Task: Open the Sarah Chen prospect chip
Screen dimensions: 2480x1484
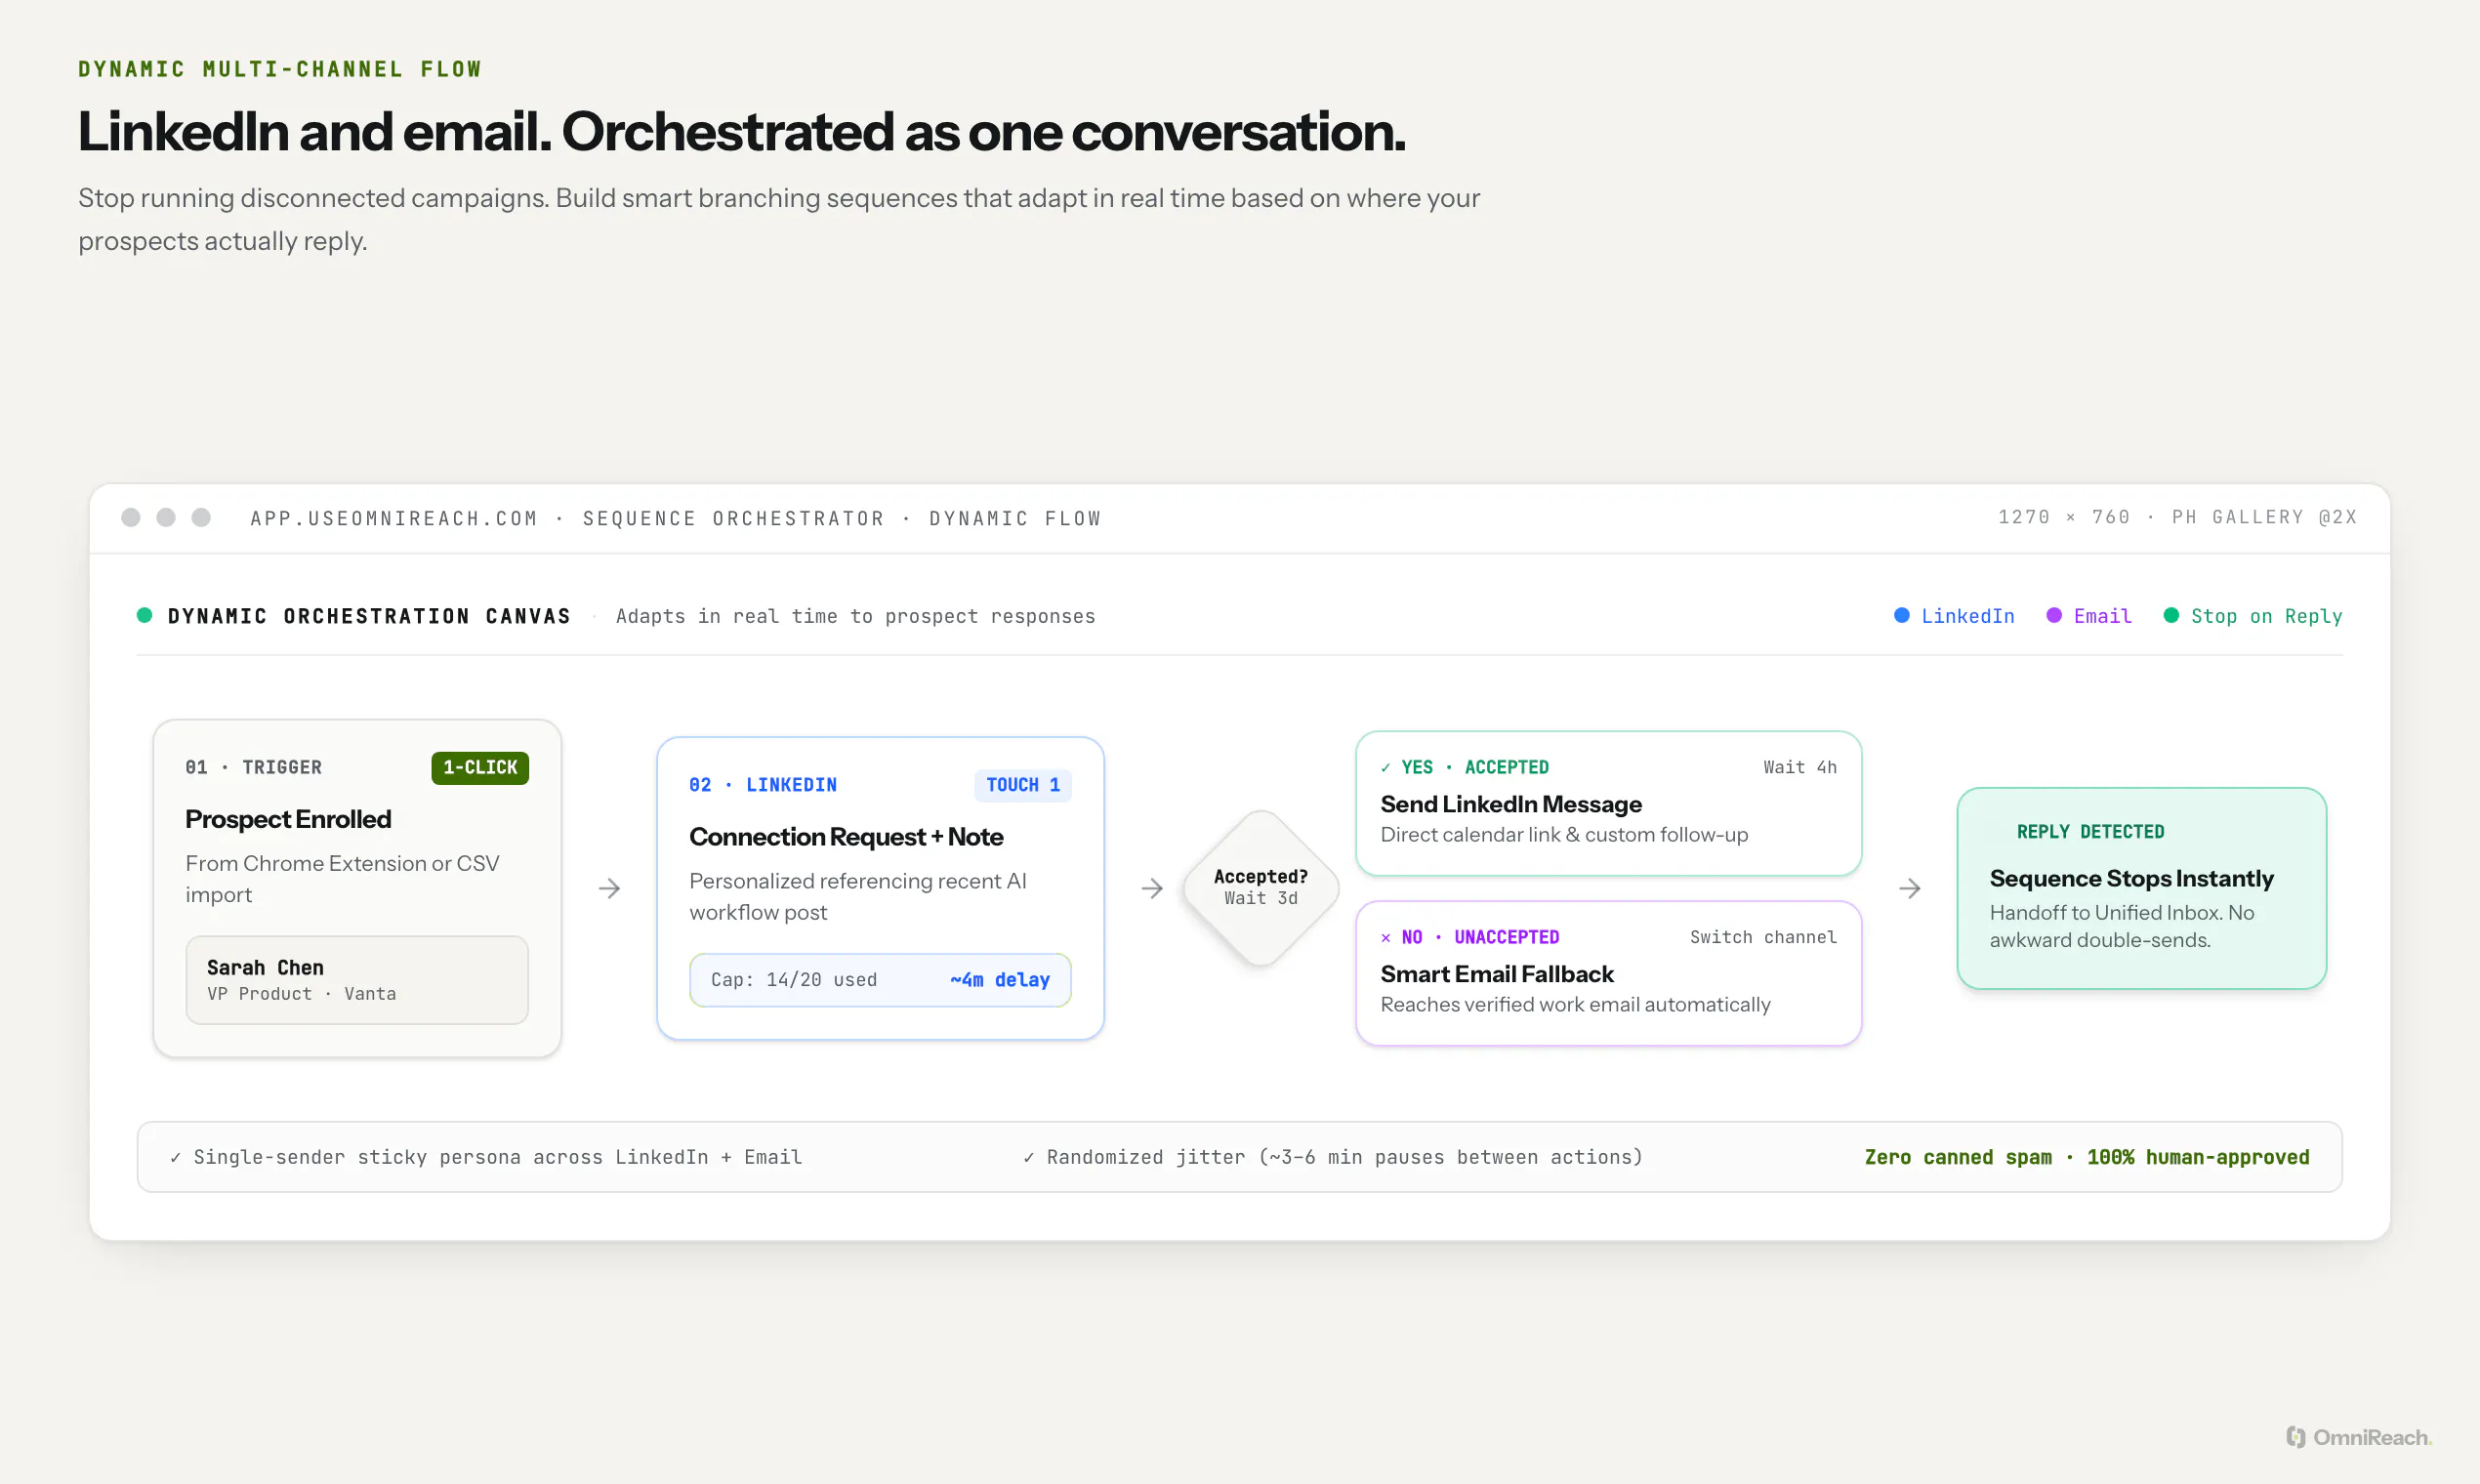Action: click(x=357, y=980)
